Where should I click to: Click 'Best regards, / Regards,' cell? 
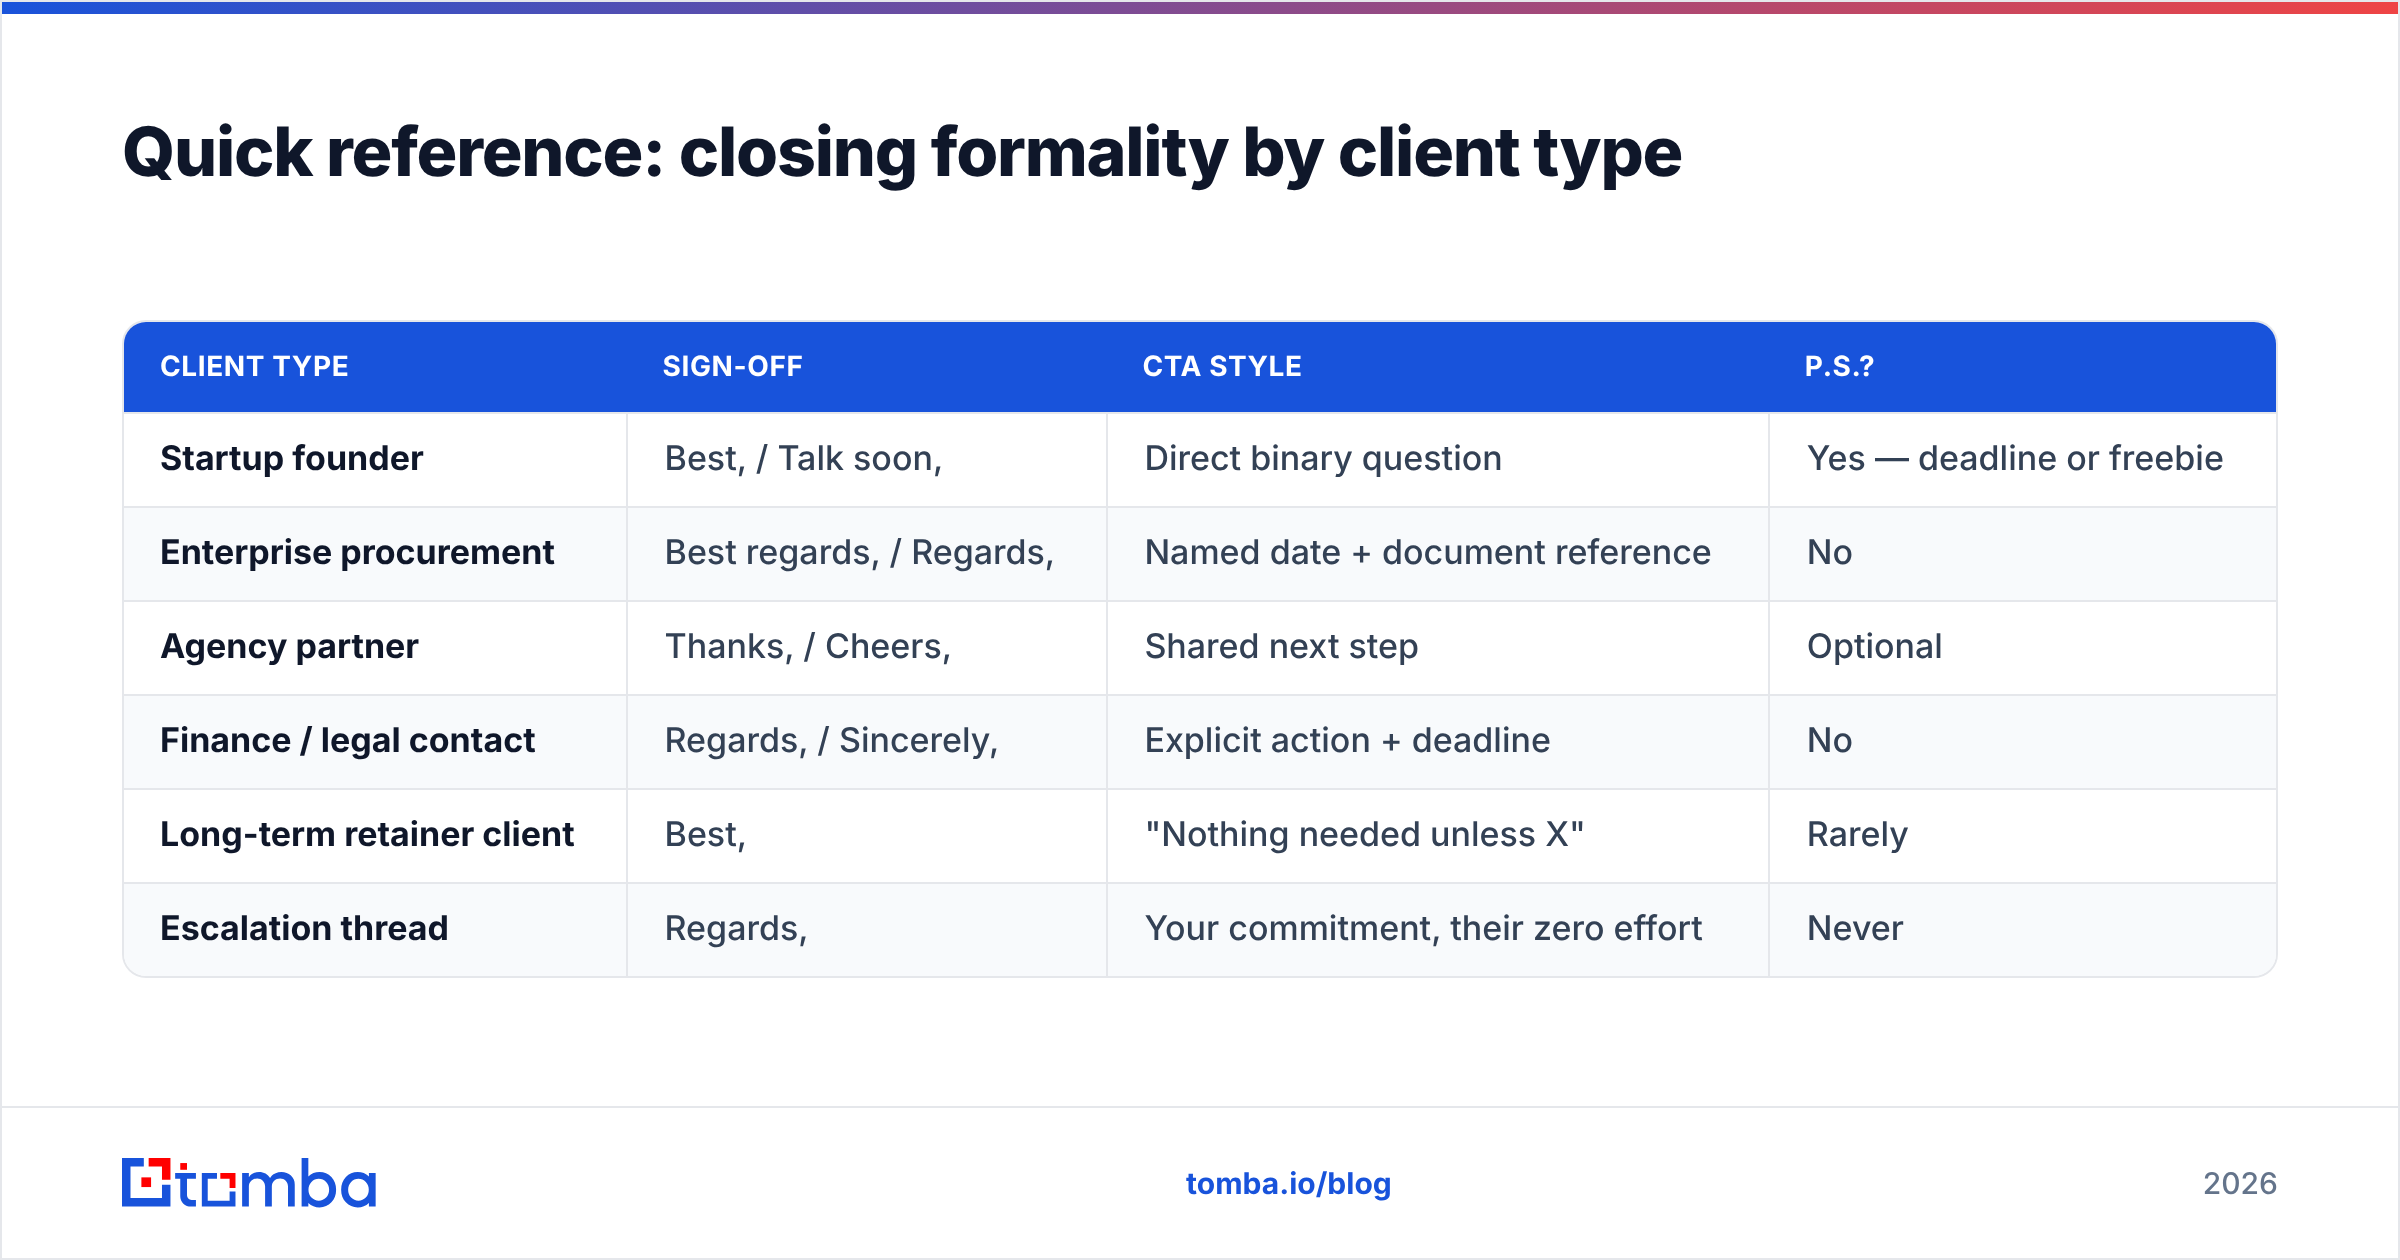click(867, 553)
